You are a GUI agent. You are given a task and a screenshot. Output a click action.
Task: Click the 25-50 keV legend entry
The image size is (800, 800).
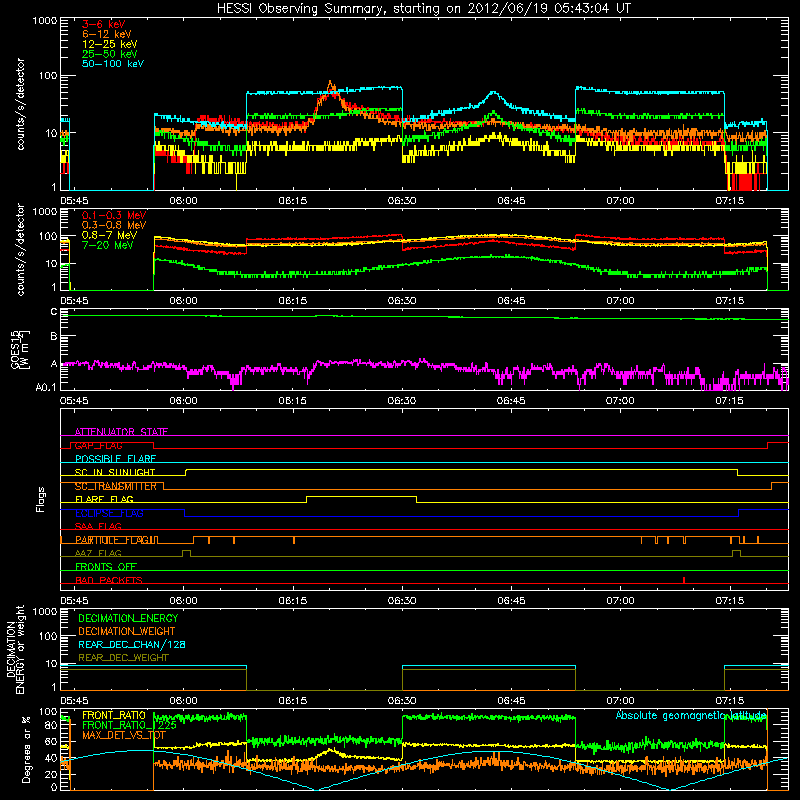pos(110,54)
